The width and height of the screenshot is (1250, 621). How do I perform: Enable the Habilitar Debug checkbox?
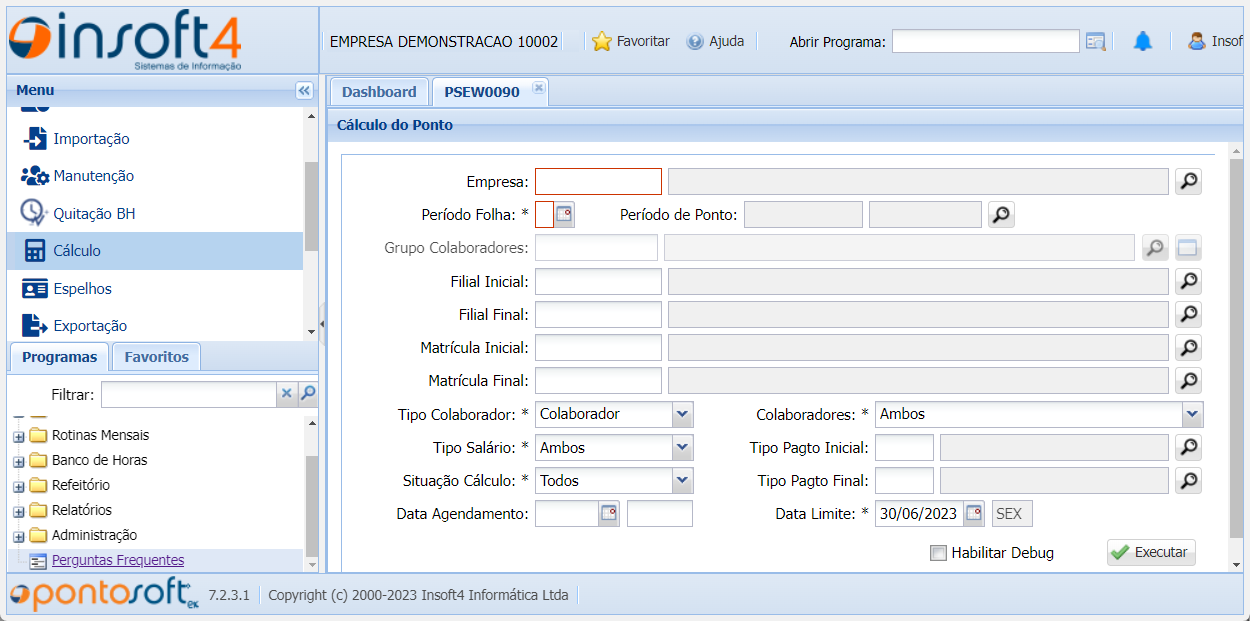[x=938, y=552]
